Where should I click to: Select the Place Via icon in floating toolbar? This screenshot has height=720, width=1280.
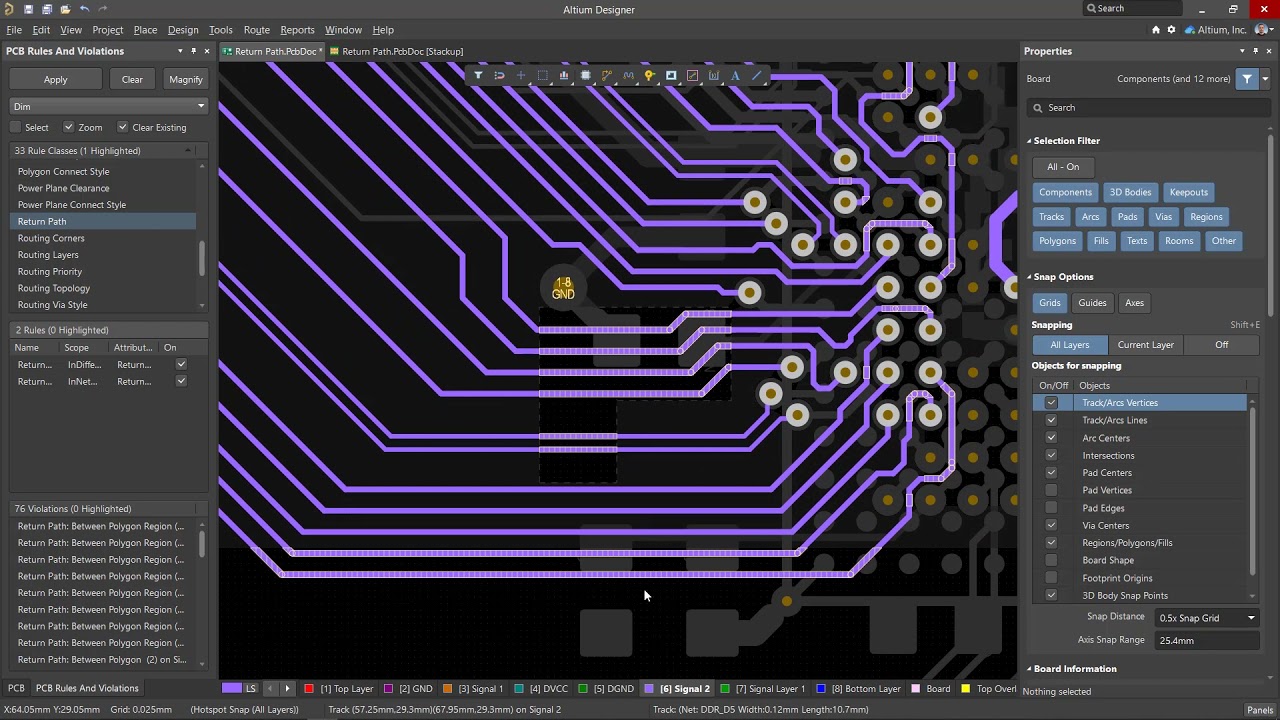tap(649, 75)
